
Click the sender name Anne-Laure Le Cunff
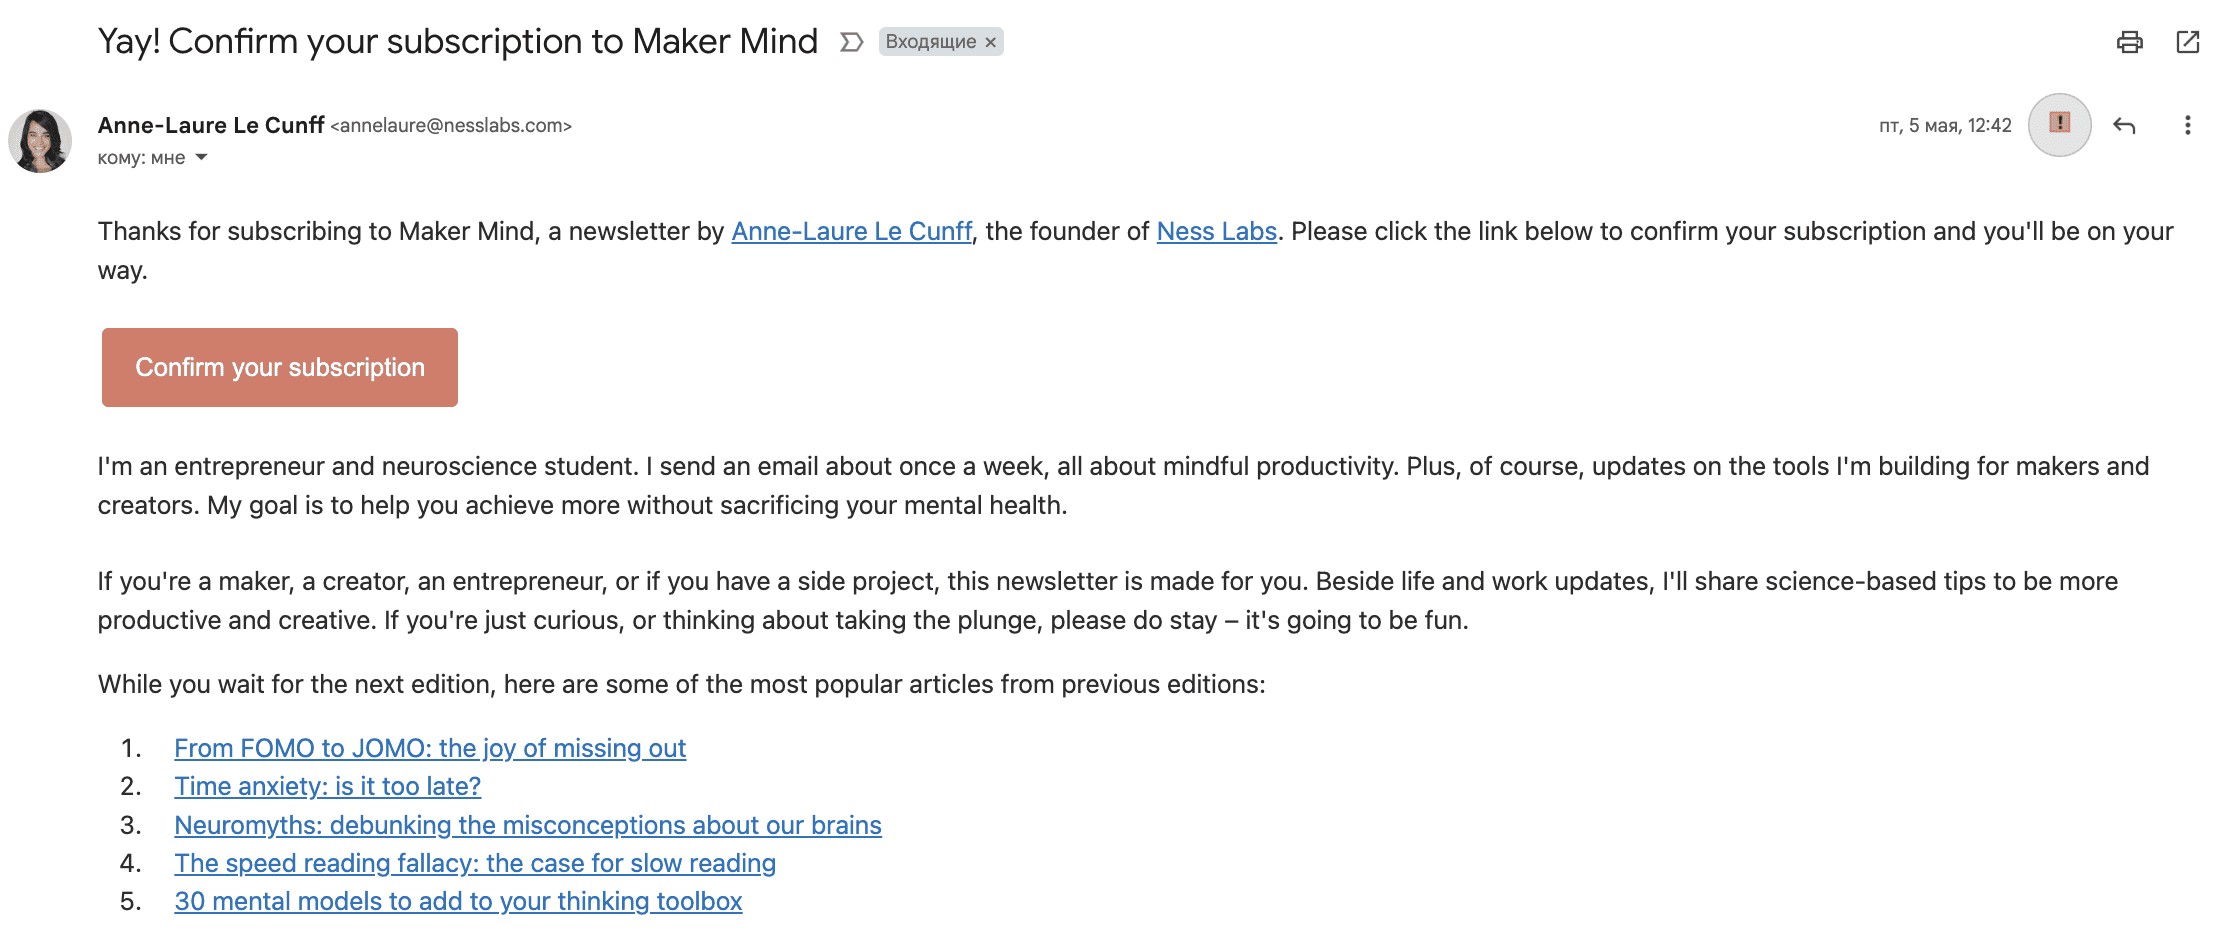coord(211,126)
